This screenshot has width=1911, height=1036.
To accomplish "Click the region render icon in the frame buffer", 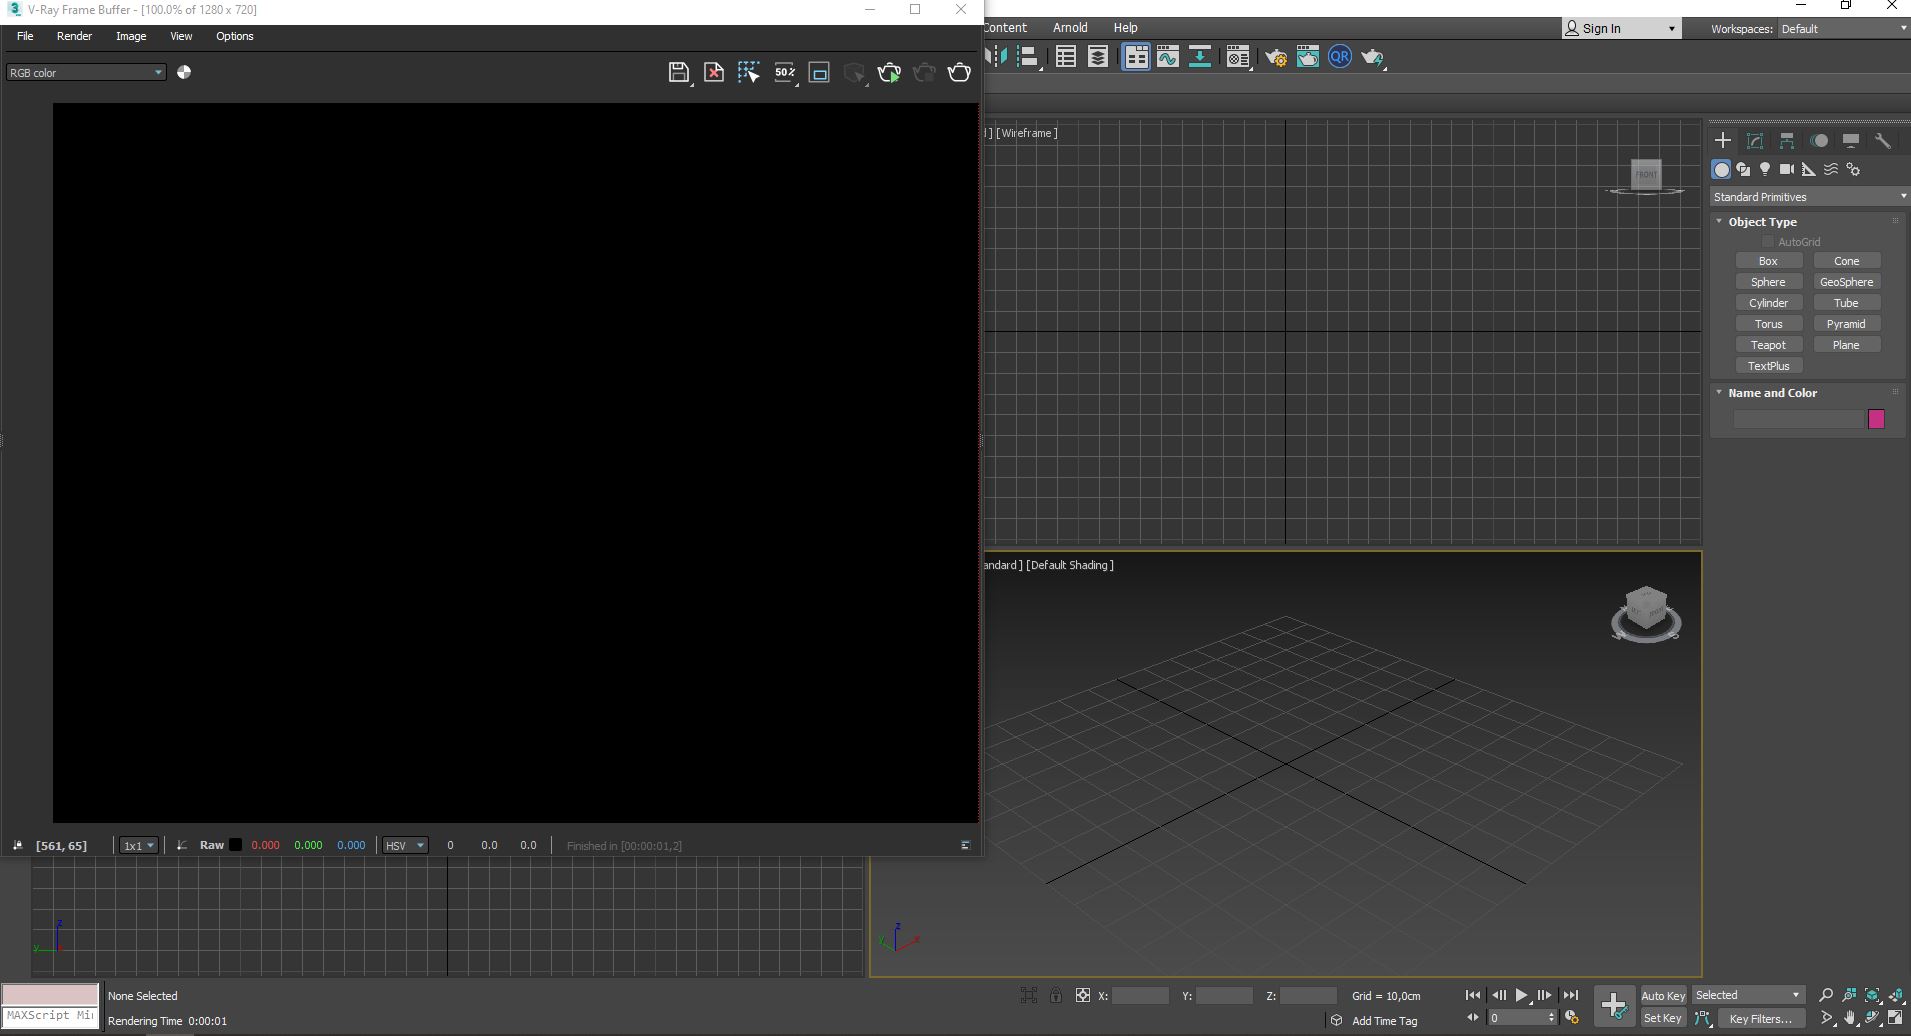I will tap(819, 72).
